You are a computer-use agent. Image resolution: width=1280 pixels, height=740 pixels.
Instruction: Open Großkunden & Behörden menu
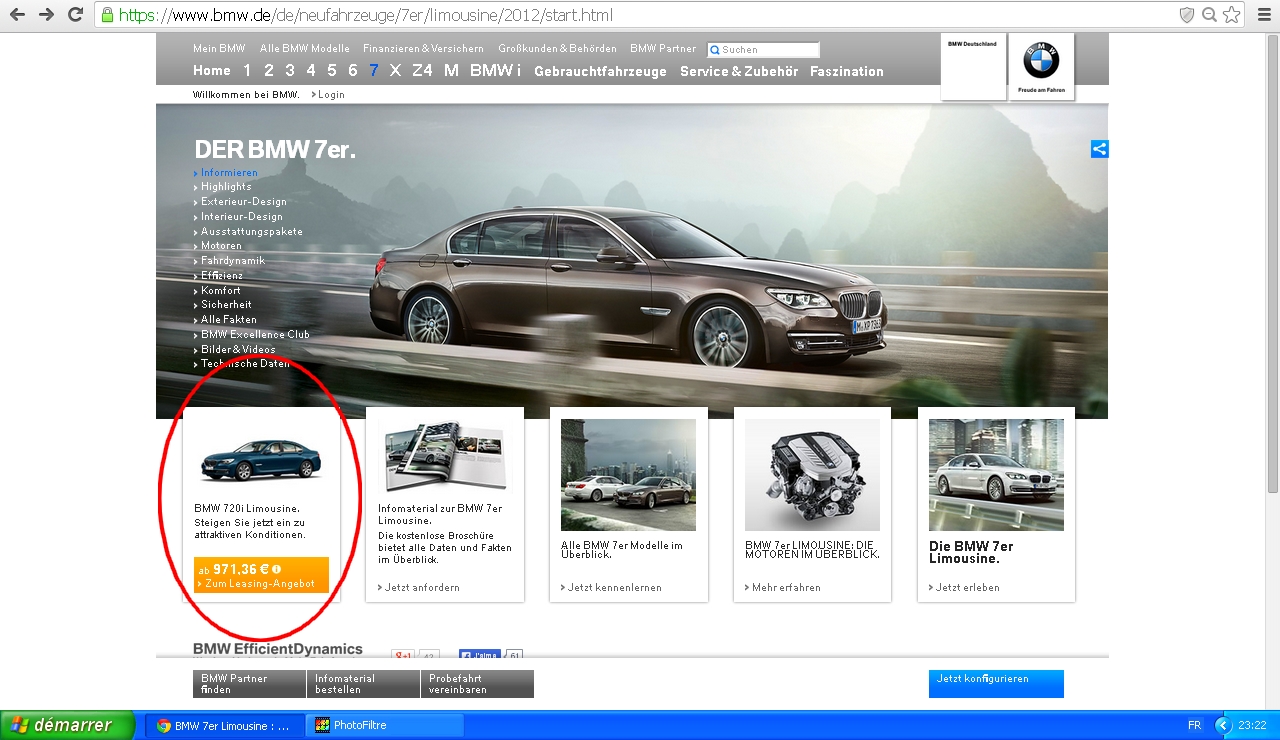pos(557,48)
